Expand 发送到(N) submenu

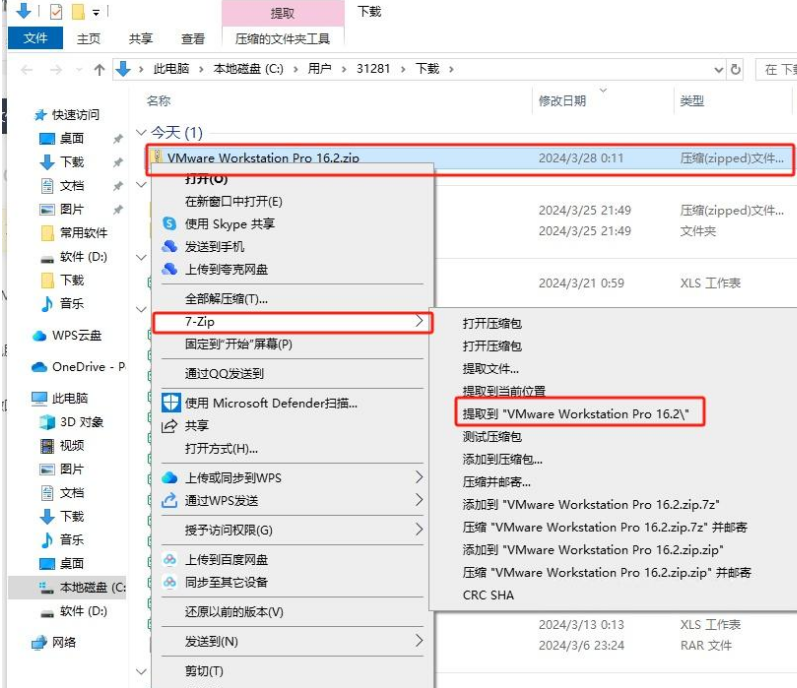[293, 642]
